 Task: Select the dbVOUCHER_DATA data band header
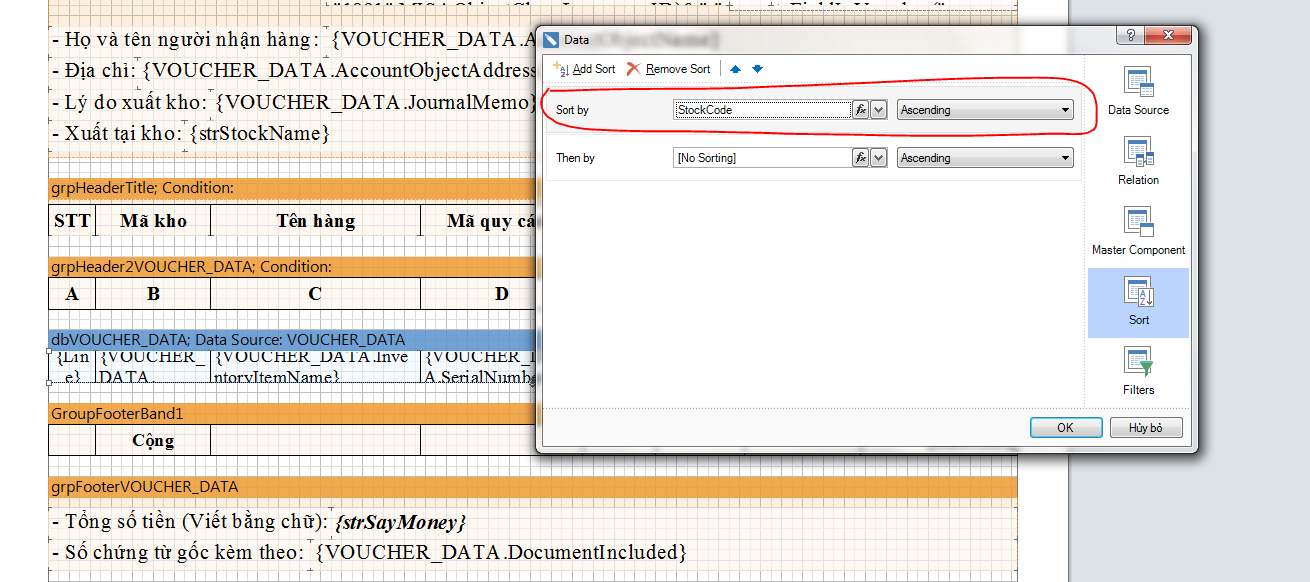[293, 339]
